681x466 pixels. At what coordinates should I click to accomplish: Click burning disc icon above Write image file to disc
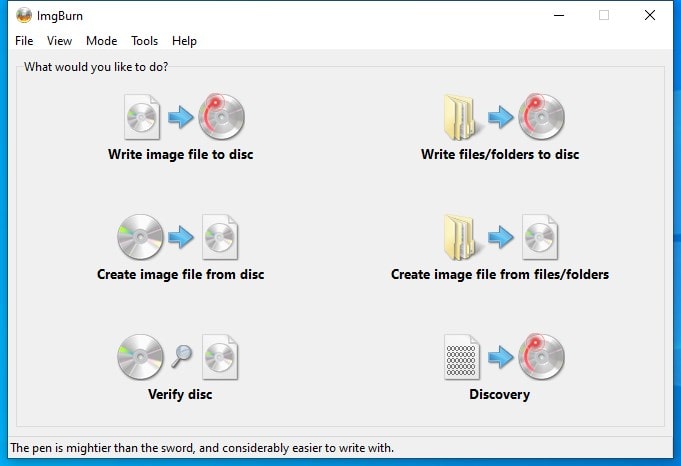pyautogui.click(x=221, y=116)
